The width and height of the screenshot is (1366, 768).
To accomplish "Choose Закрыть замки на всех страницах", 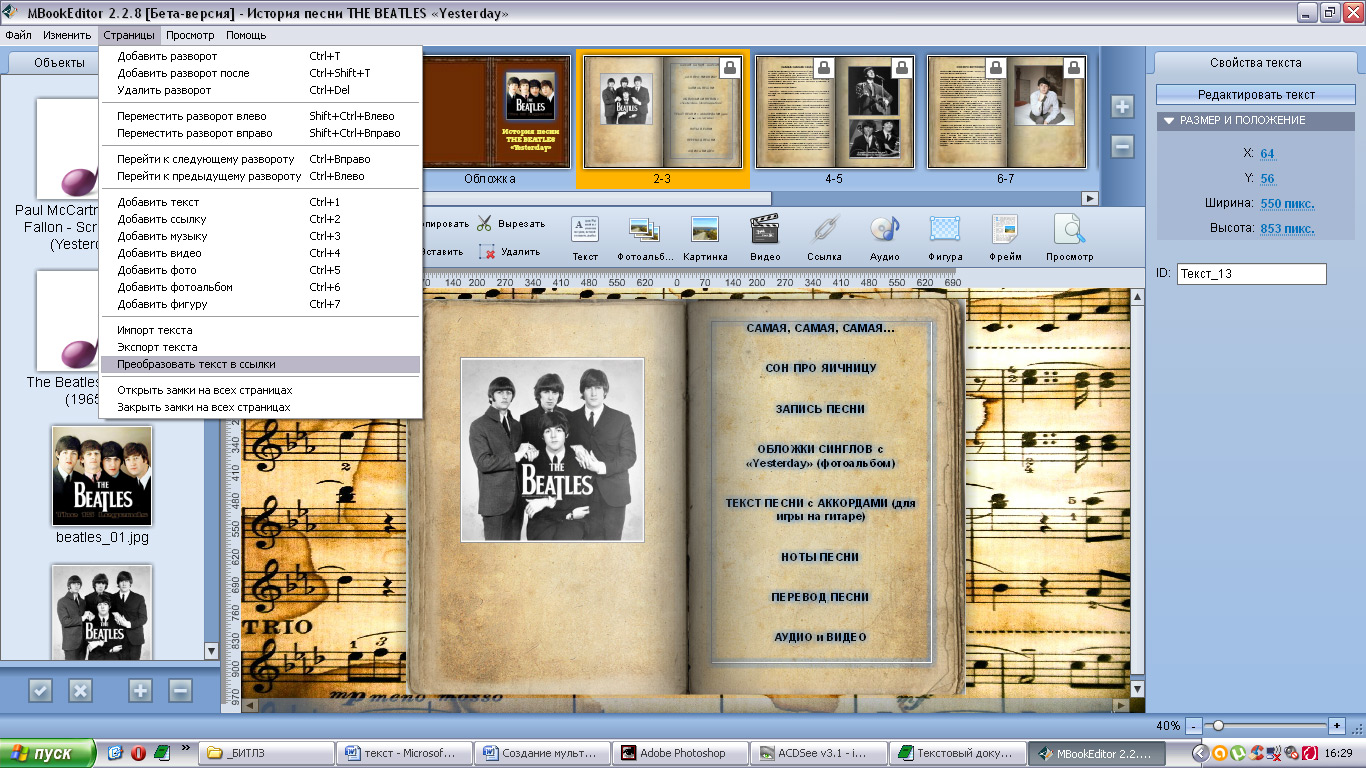I will click(x=261, y=407).
